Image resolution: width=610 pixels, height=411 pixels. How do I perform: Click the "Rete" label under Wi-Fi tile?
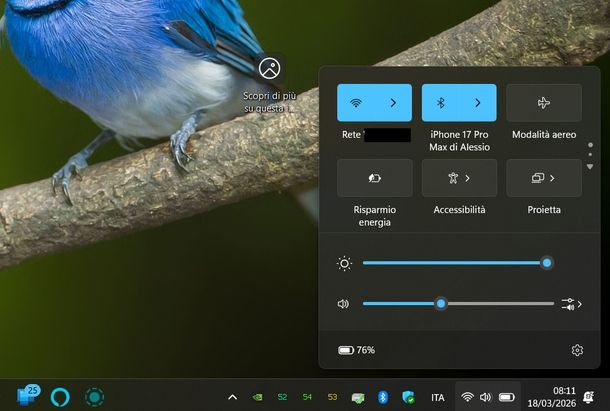click(351, 135)
